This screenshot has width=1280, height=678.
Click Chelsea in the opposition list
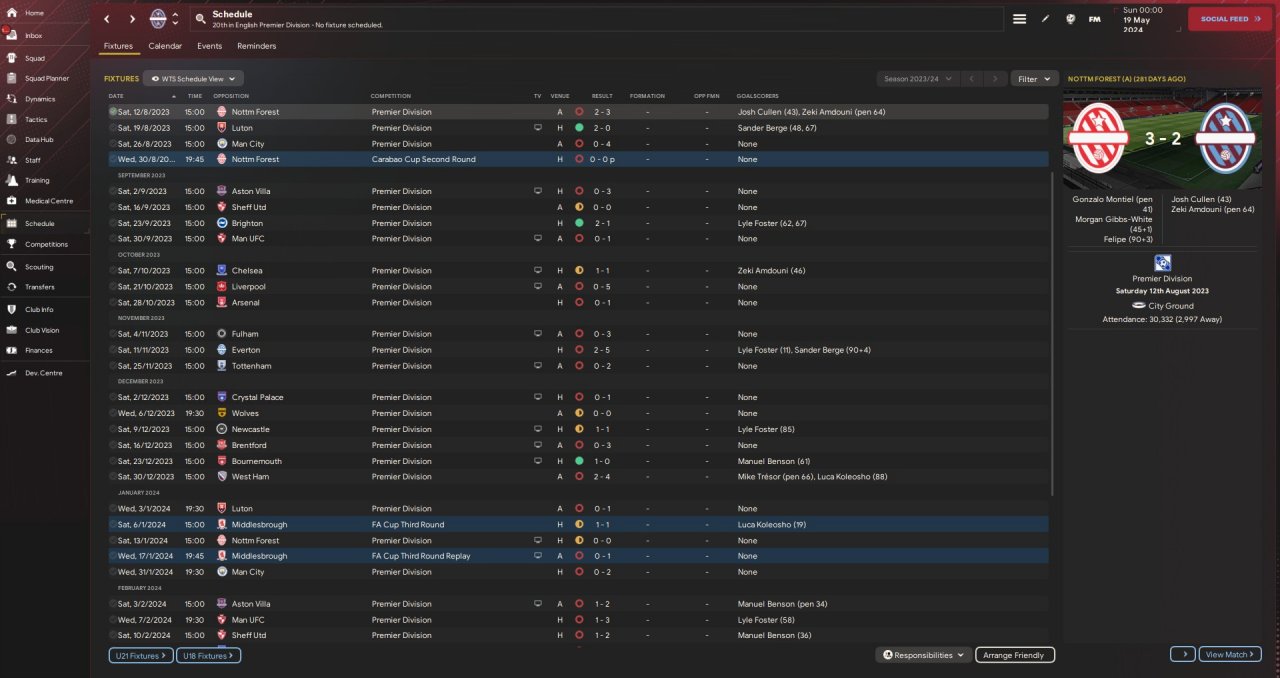coord(246,271)
